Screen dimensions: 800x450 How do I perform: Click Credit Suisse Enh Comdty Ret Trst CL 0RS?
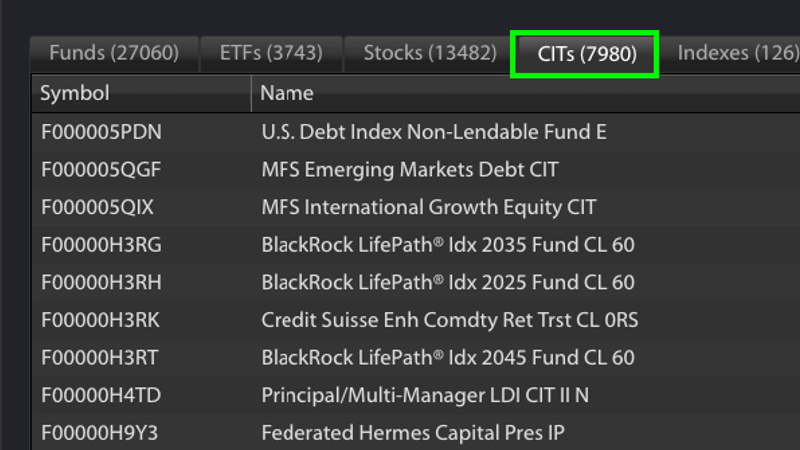[450, 320]
